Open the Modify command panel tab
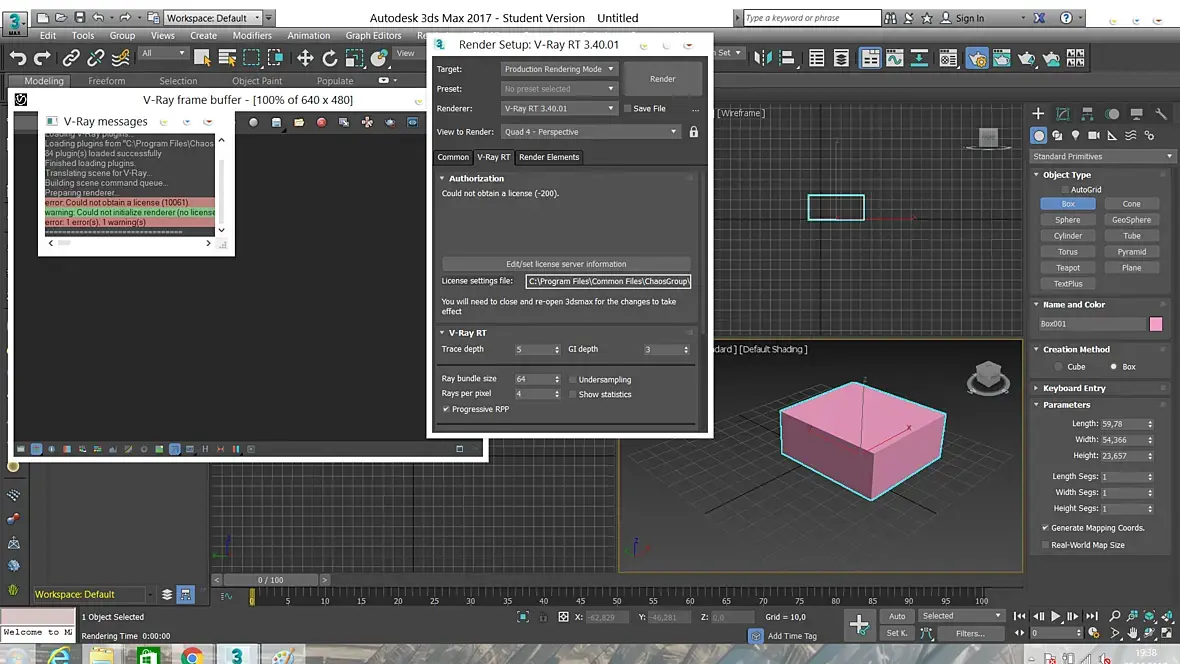 [1062, 114]
